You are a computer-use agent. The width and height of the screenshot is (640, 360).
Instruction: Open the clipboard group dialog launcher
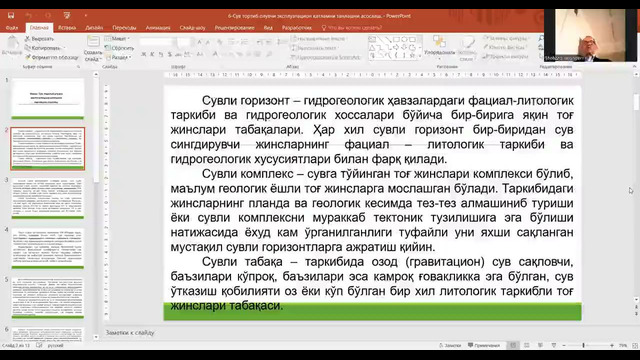(78, 67)
